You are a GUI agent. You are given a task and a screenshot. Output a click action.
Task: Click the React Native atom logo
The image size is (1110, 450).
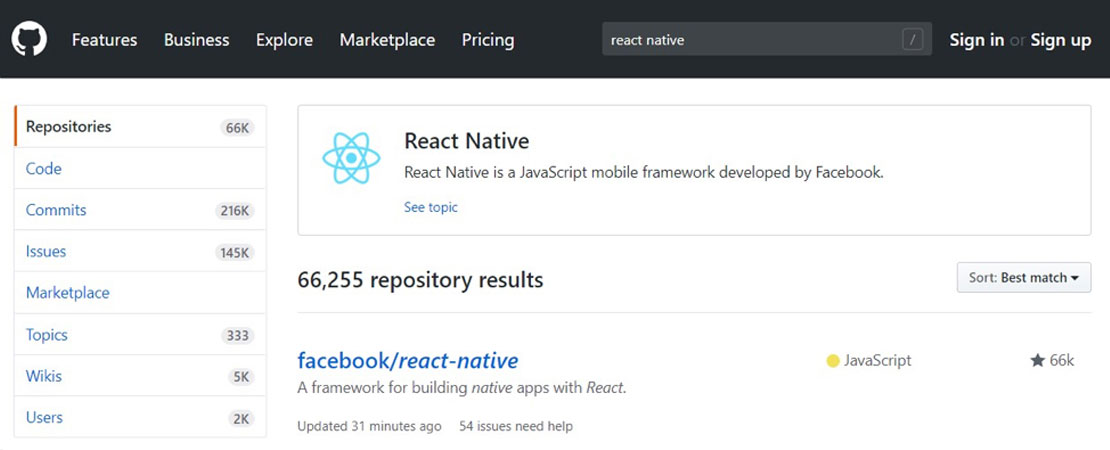[351, 158]
